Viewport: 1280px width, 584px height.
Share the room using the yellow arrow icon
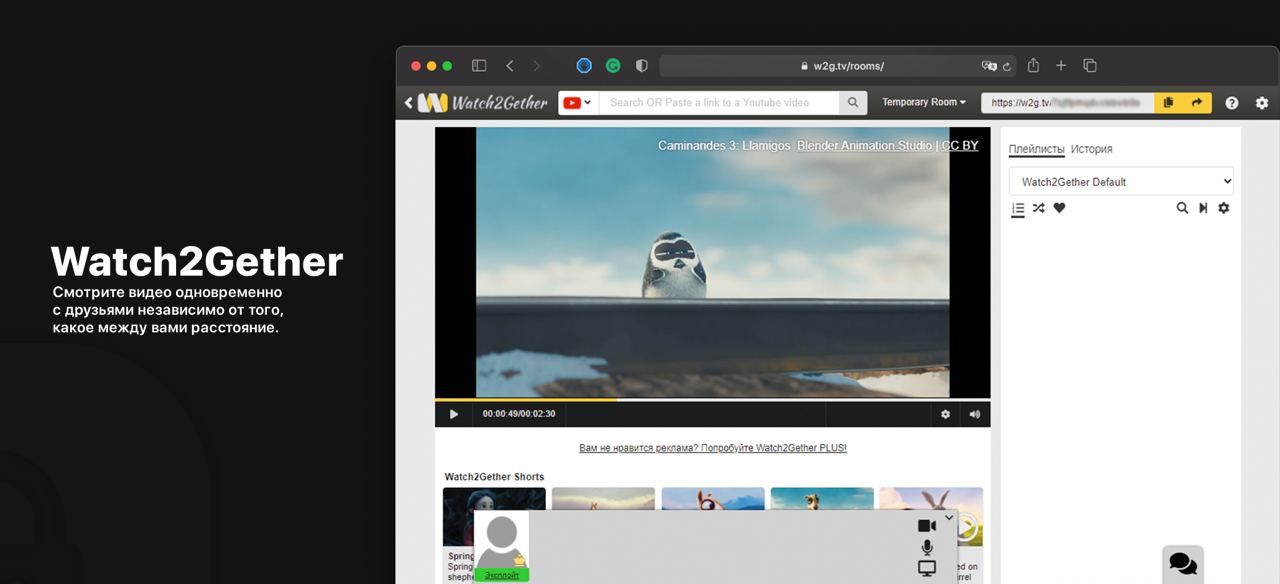tap(1197, 102)
